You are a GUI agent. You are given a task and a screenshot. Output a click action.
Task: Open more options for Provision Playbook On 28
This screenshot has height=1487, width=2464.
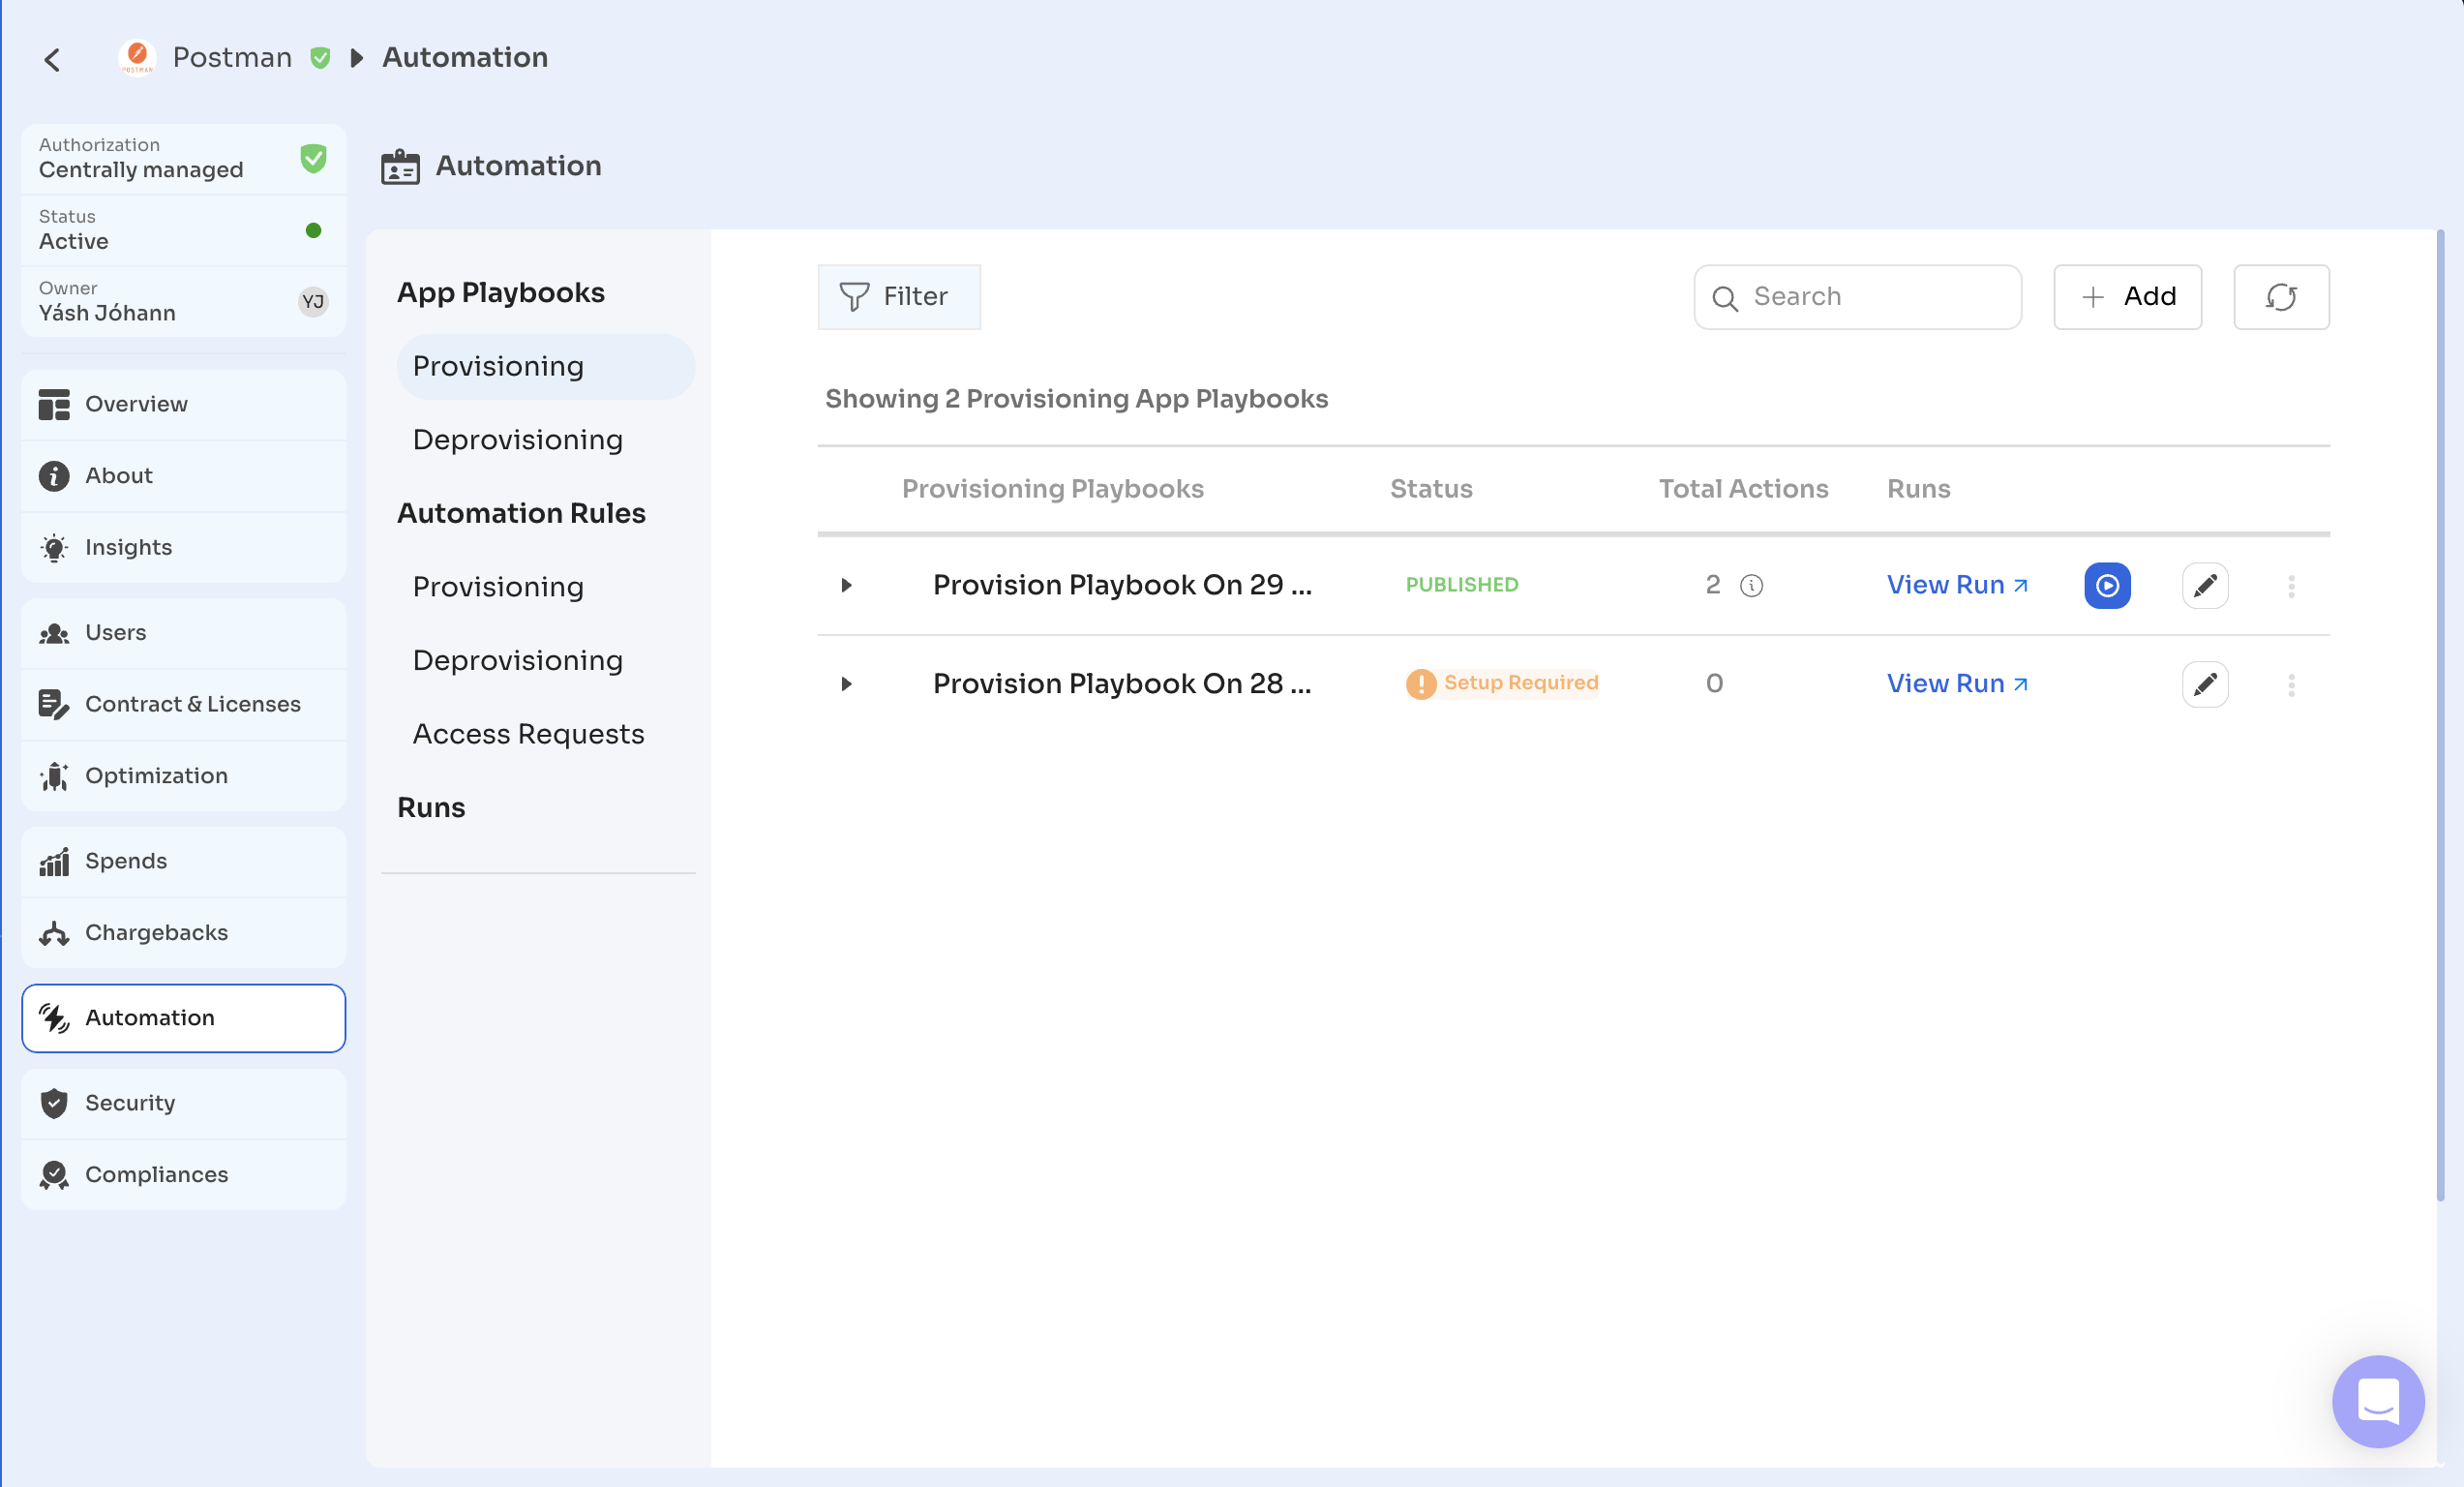[x=2291, y=684]
